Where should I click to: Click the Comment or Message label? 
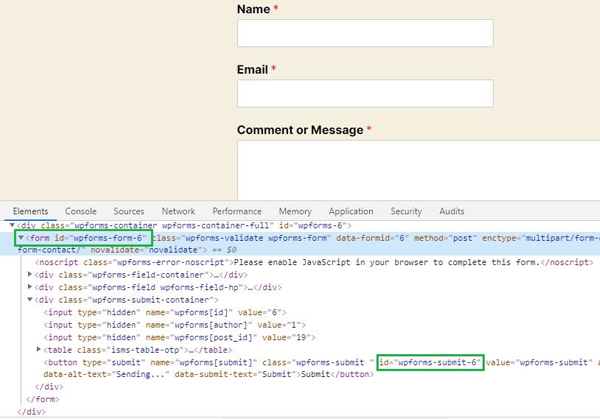pos(300,130)
